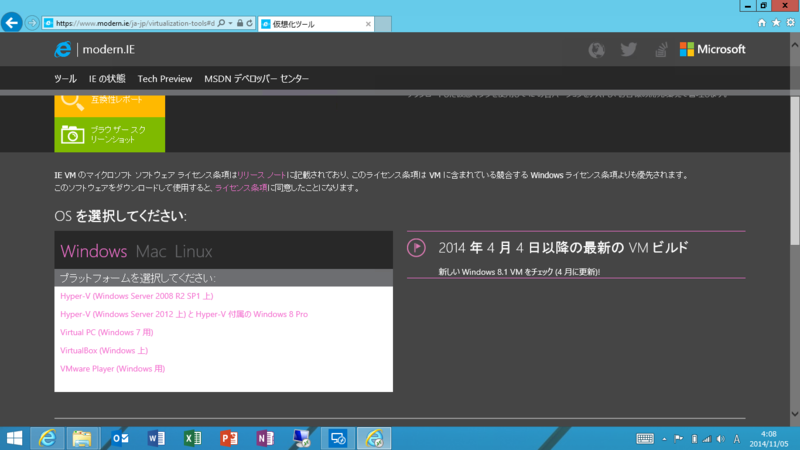The height and width of the screenshot is (450, 800).
Task: Open Internet Explorer from taskbar
Action: 47,438
